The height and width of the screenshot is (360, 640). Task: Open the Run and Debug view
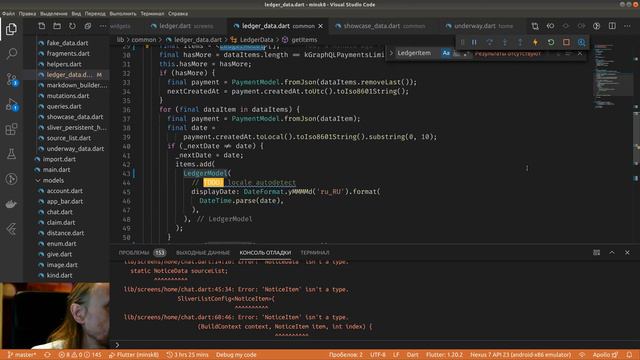click(x=11, y=104)
